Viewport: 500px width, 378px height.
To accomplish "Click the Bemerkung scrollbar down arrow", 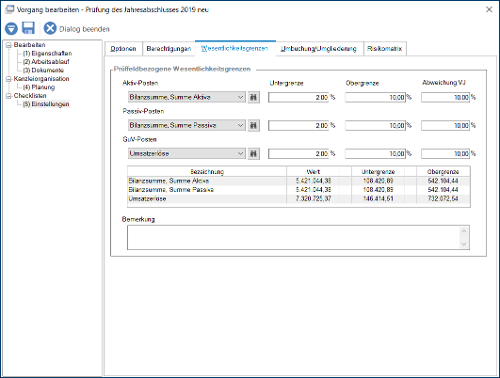I will [464, 244].
